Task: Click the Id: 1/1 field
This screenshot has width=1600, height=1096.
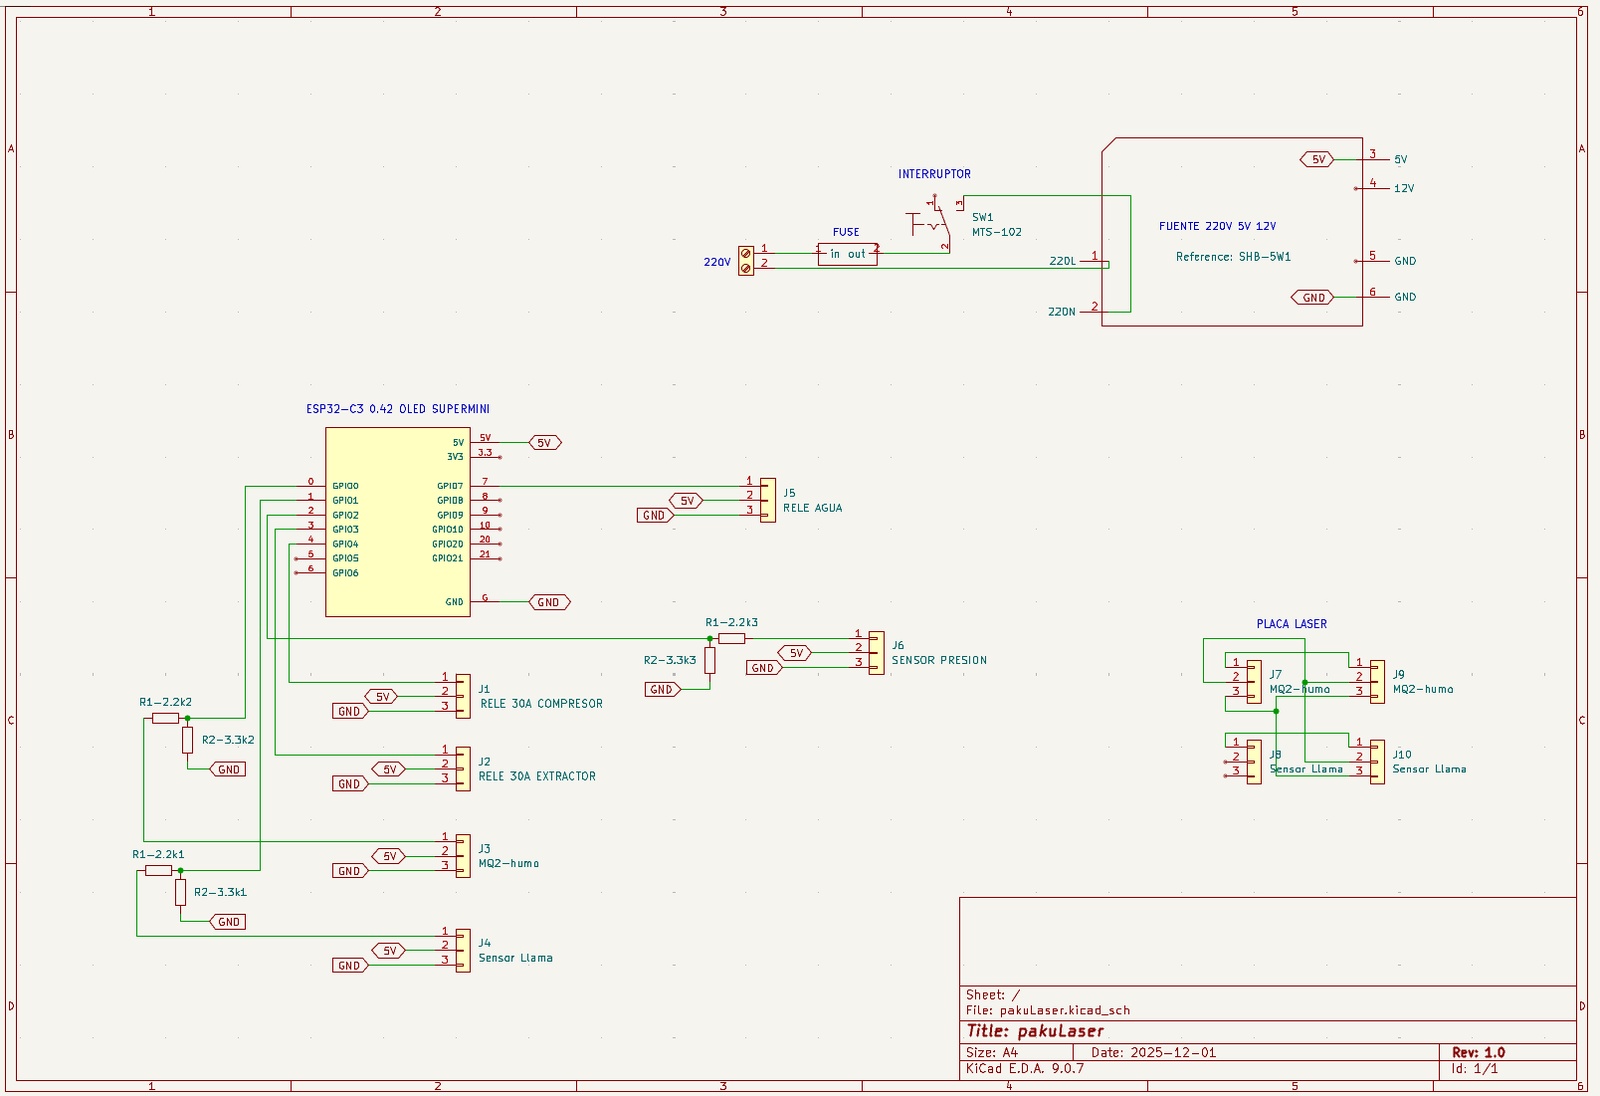Action: coord(1475,1068)
